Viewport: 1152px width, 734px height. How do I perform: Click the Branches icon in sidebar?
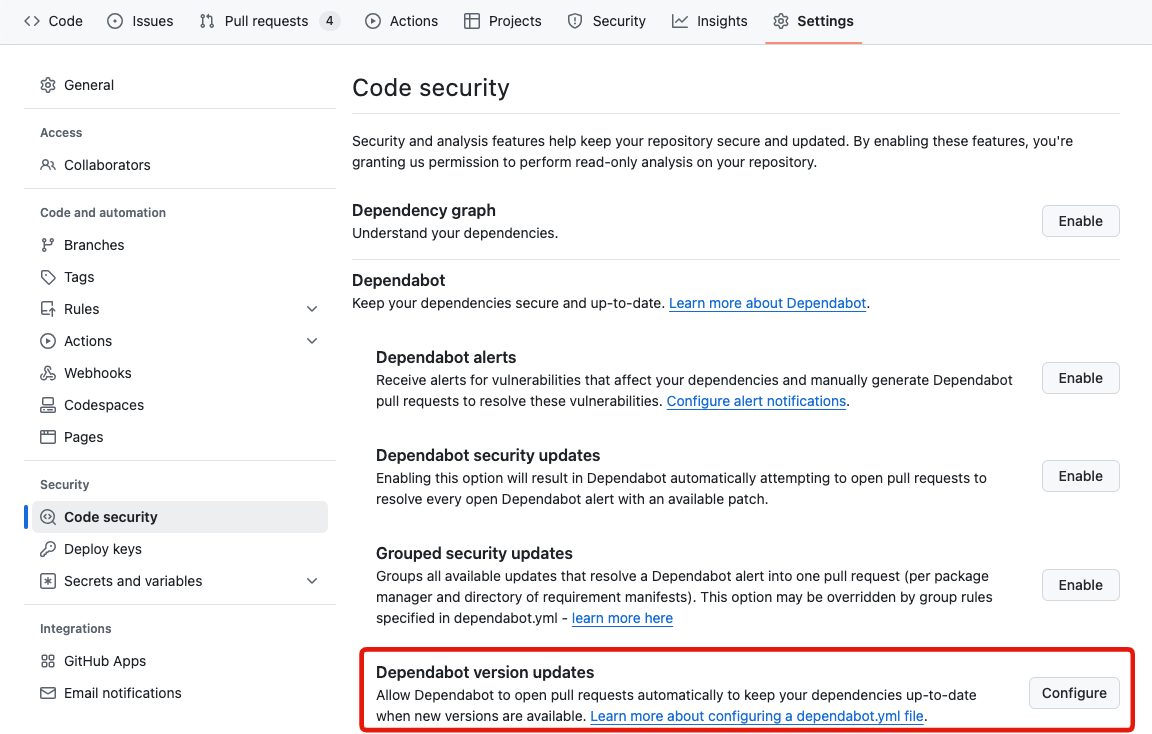tap(48, 245)
